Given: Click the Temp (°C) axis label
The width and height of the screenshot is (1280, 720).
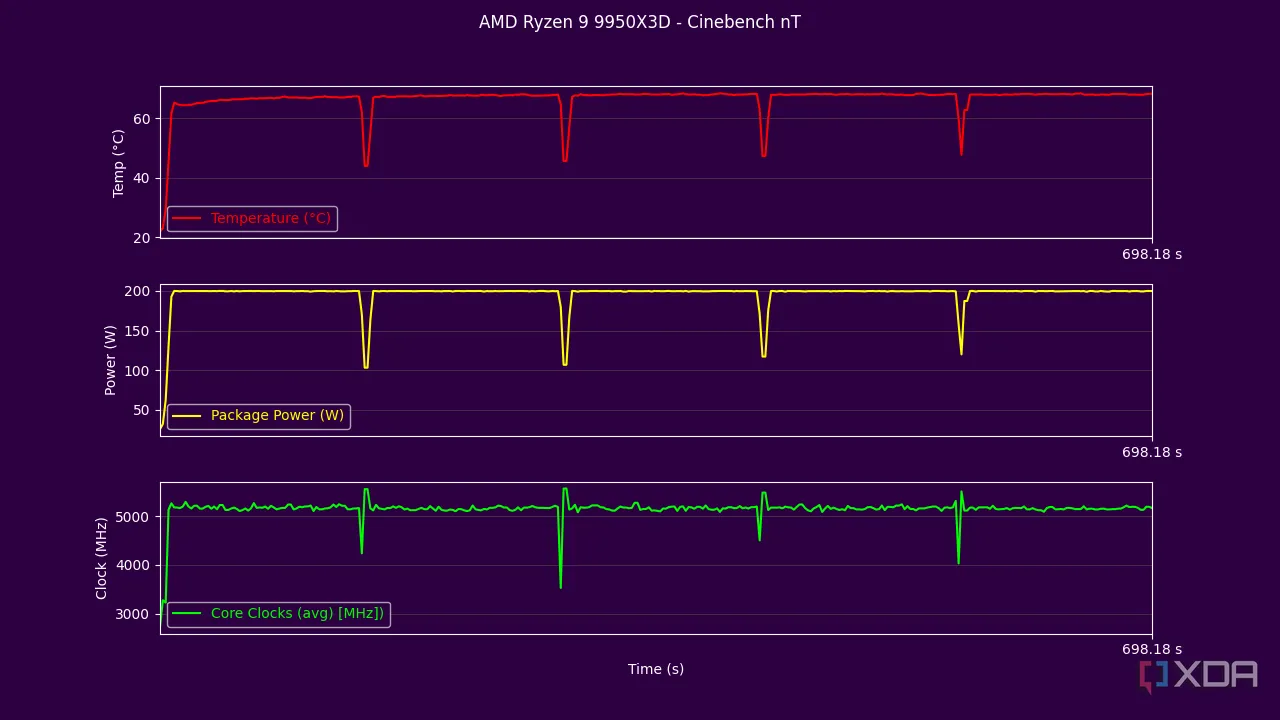Looking at the screenshot, I should click(x=117, y=160).
